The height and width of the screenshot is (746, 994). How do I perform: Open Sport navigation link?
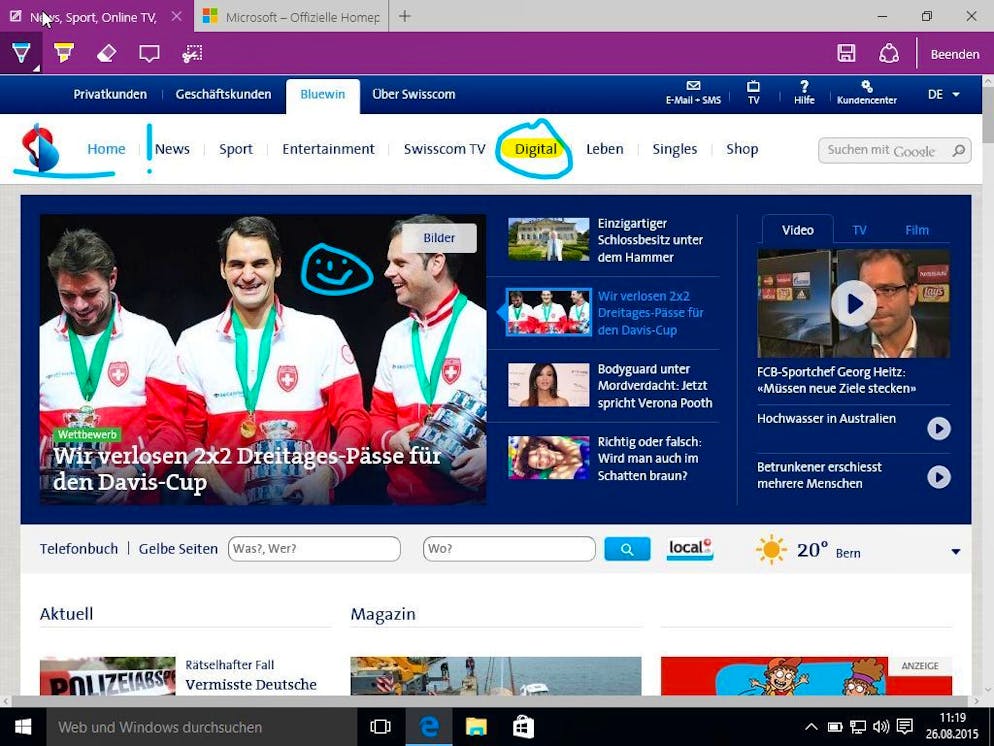(x=236, y=149)
